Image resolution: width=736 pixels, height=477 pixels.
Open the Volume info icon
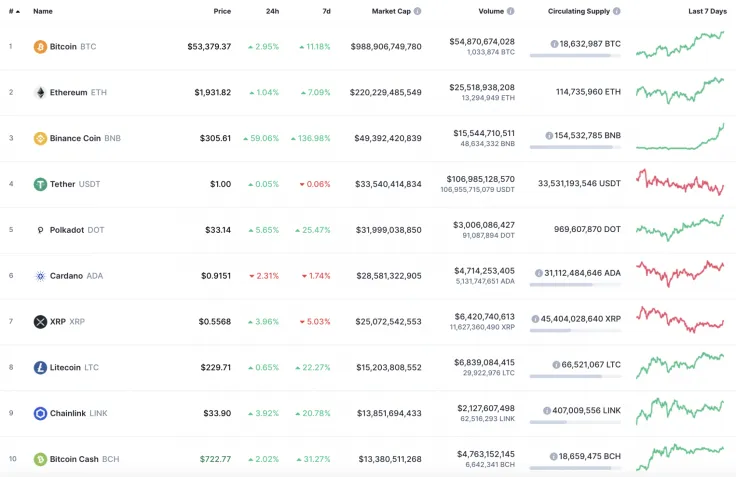point(511,11)
